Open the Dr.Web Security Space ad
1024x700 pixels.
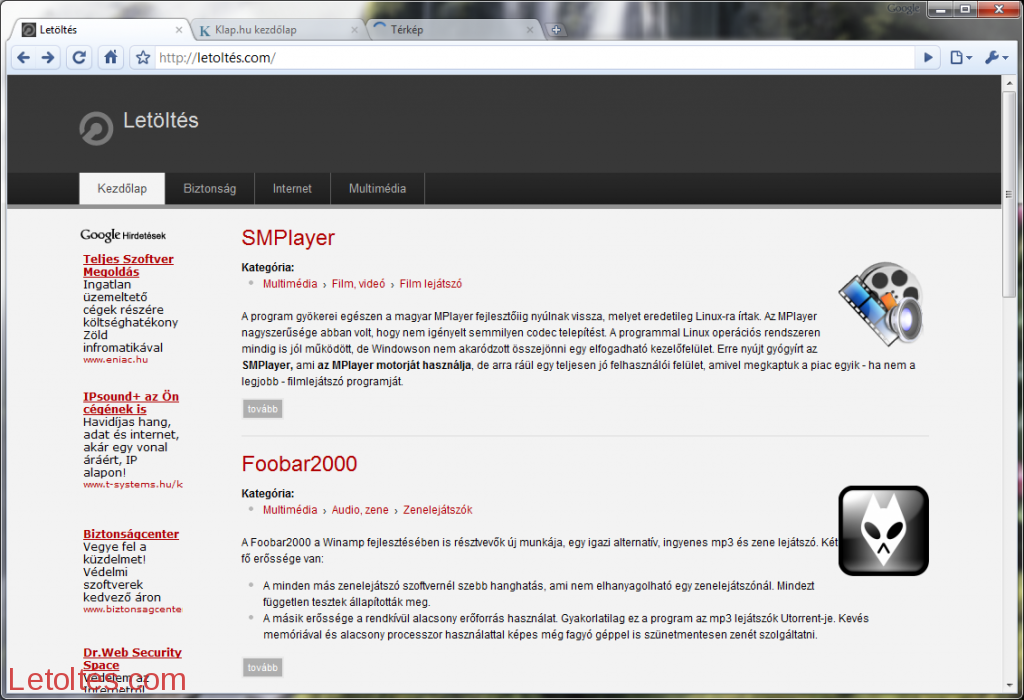tap(132, 659)
